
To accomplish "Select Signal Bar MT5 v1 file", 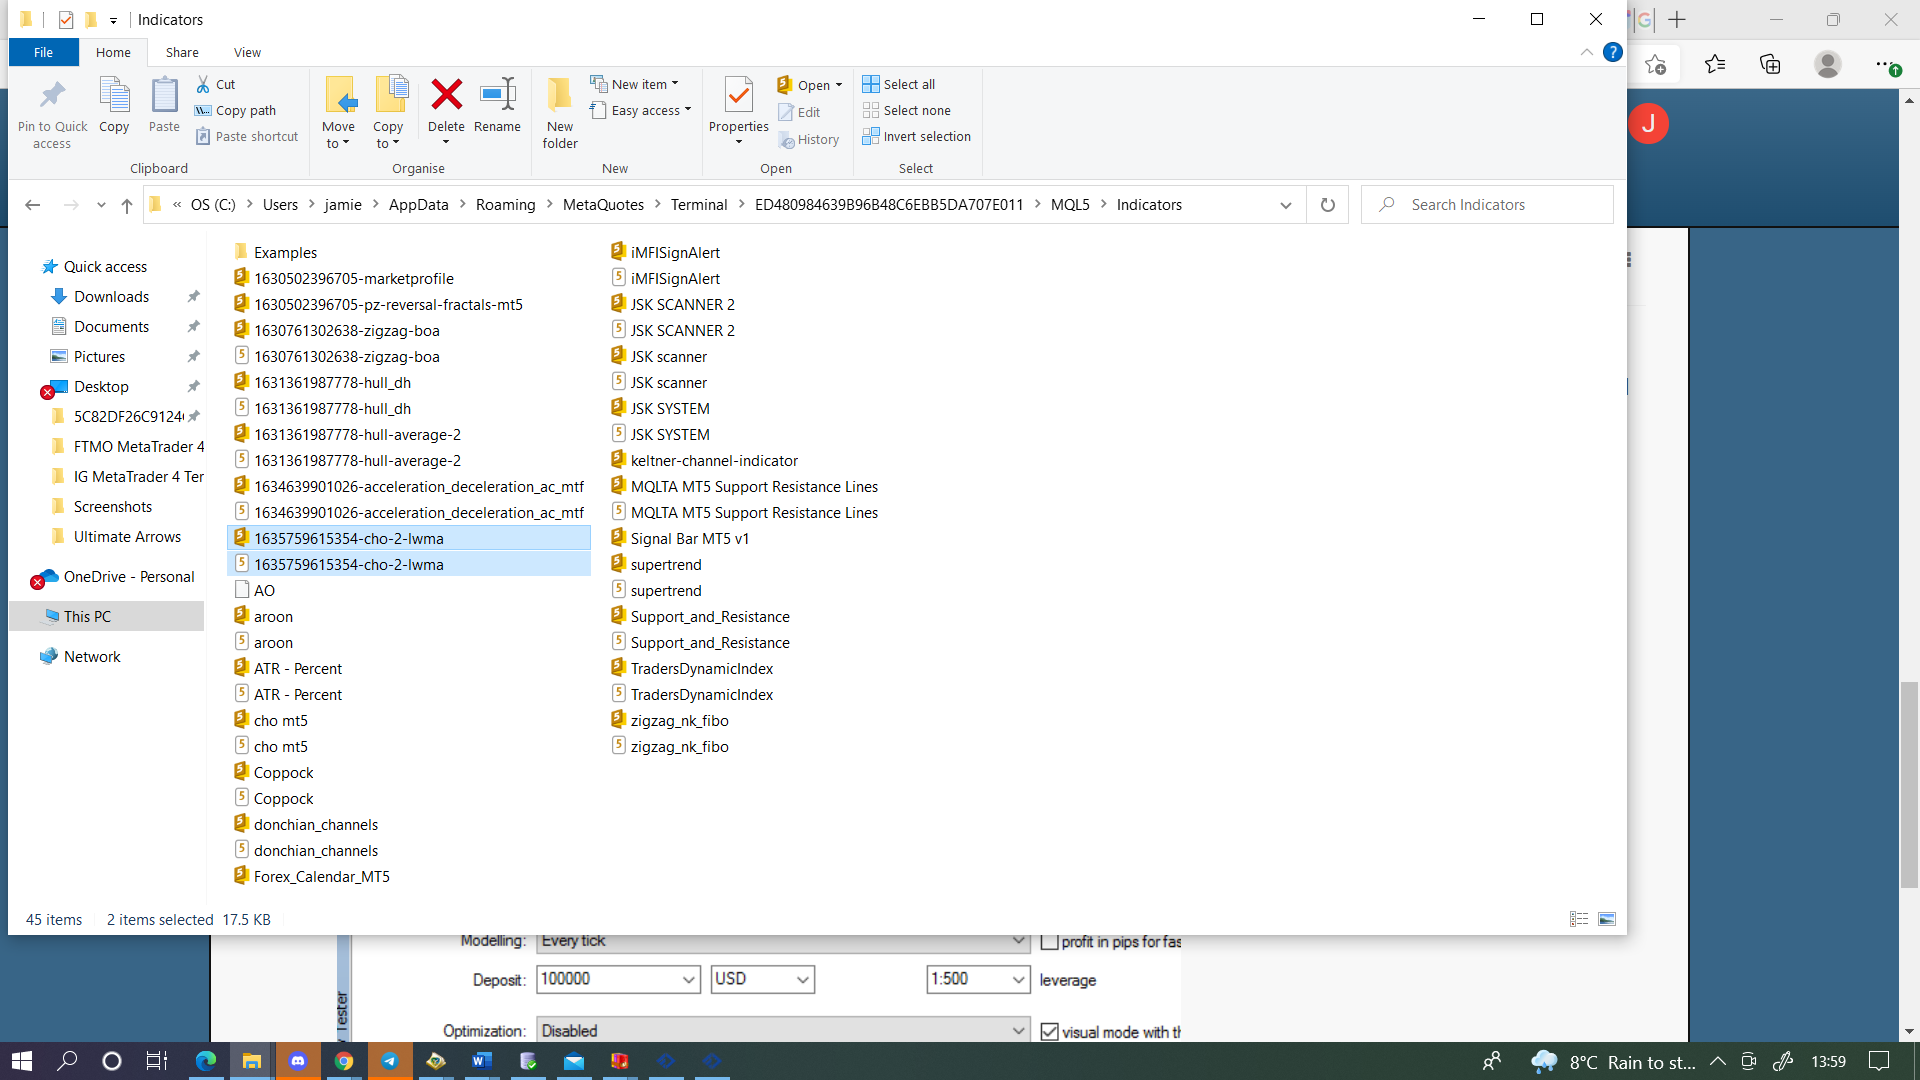I will pyautogui.click(x=689, y=539).
